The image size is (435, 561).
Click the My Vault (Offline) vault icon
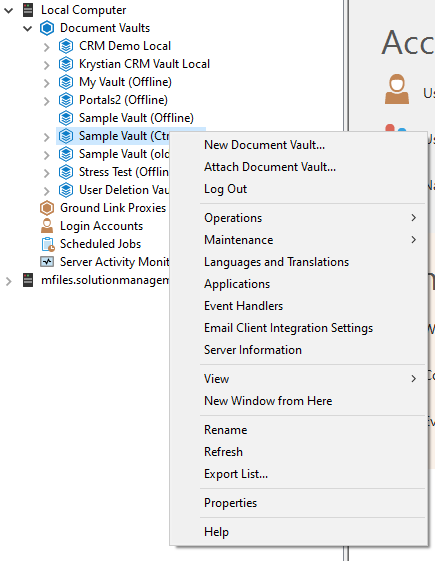coord(66,82)
